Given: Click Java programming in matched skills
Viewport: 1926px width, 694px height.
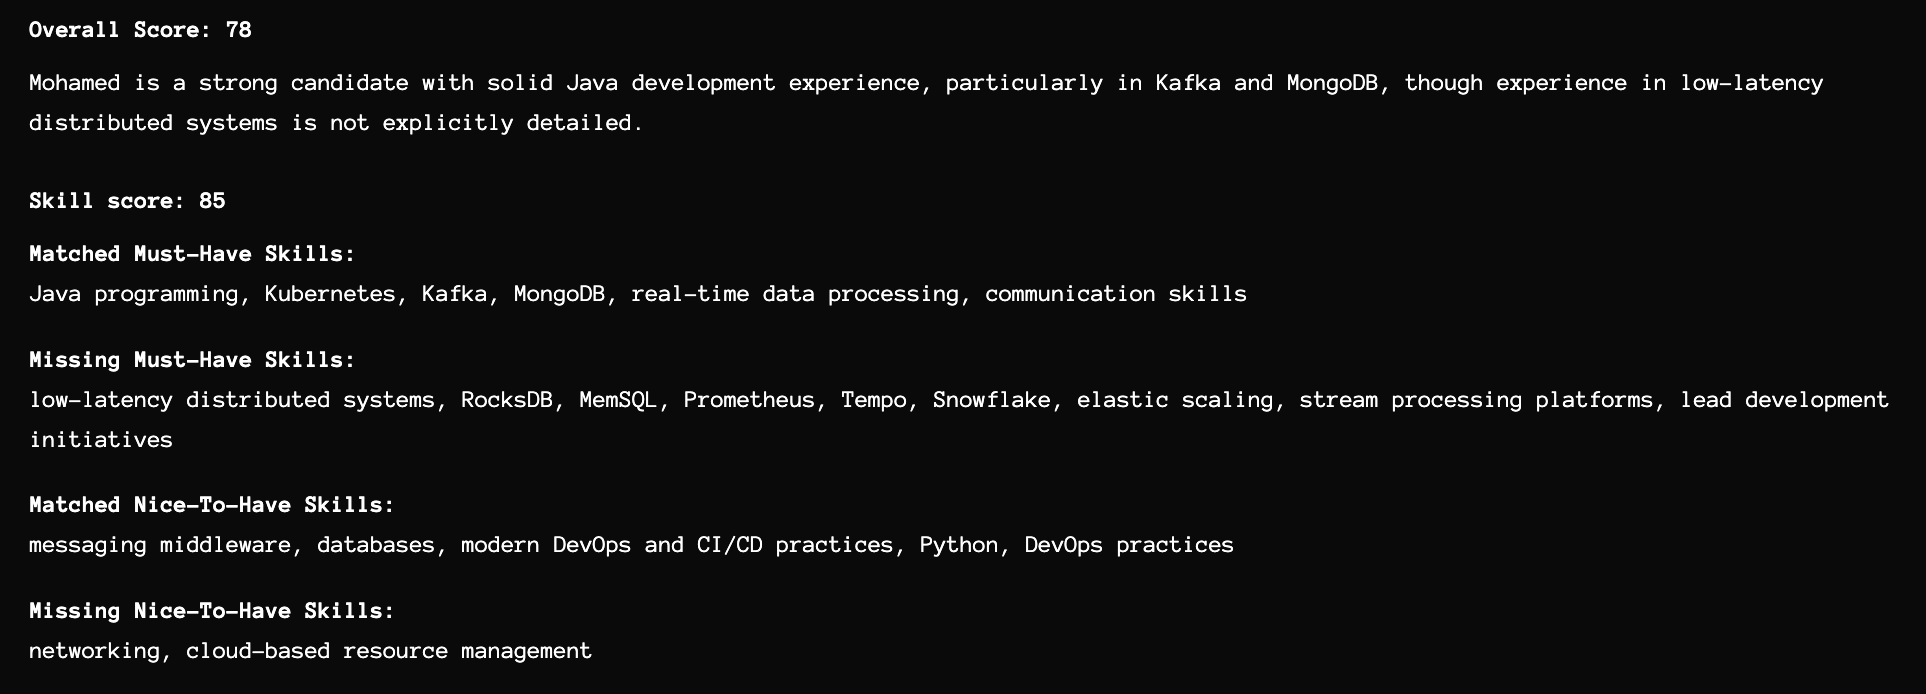Looking at the screenshot, I should (133, 294).
